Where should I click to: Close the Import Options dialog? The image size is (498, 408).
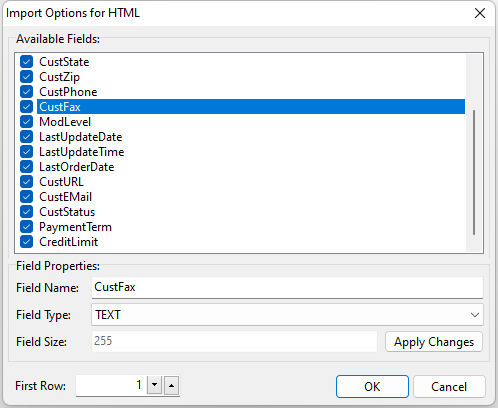[x=480, y=13]
